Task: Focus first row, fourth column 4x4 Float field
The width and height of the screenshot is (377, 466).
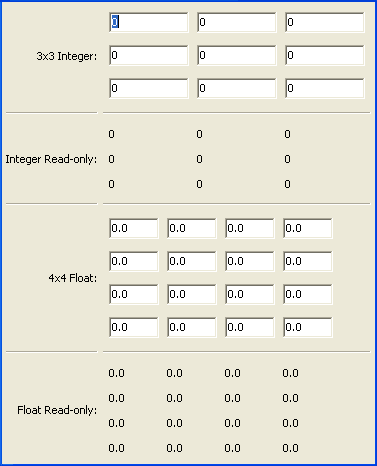Action: point(308,228)
